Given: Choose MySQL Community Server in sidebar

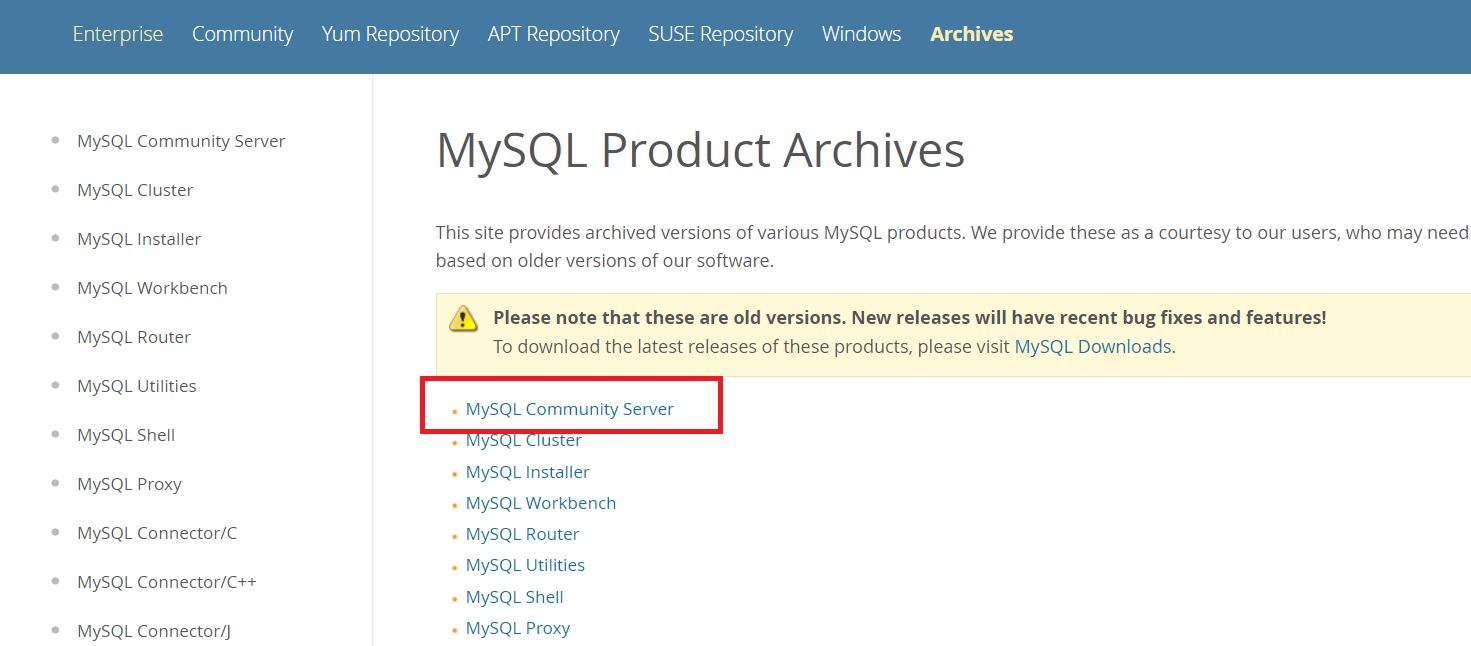Looking at the screenshot, I should (181, 141).
